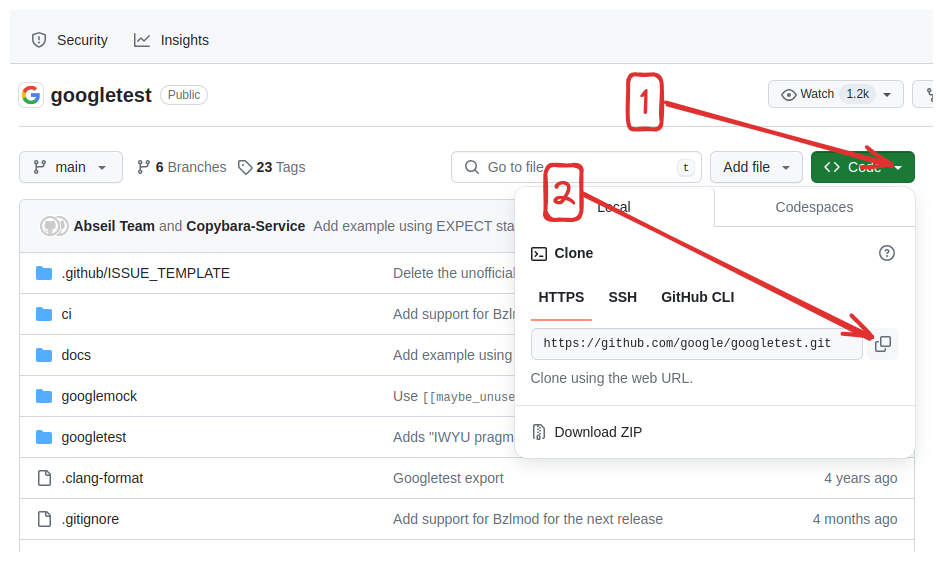Click the search magnifier in Go to file
Screen dimensions: 943x562
pyautogui.click(x=472, y=167)
